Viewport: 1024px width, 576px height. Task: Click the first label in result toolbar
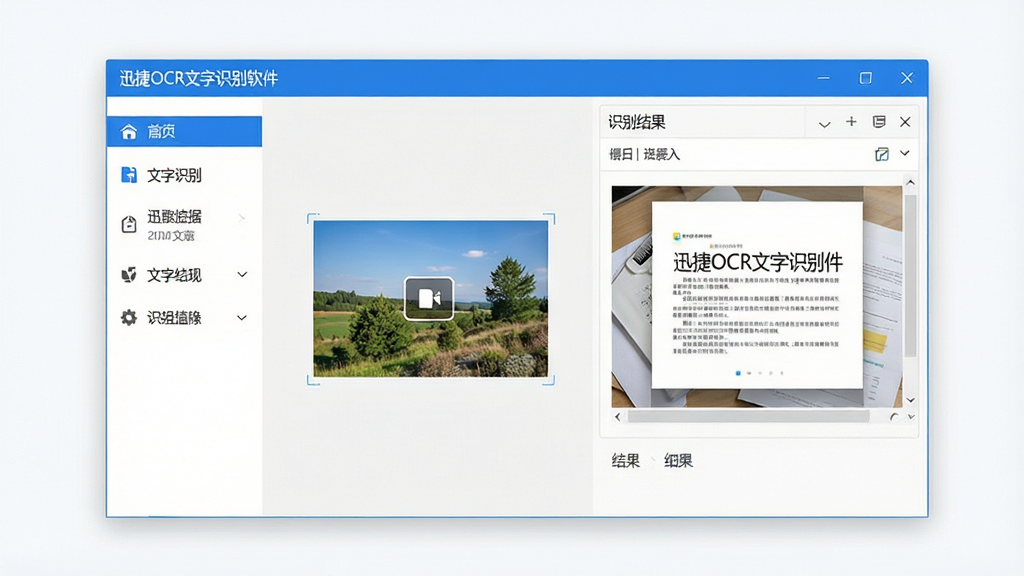621,154
